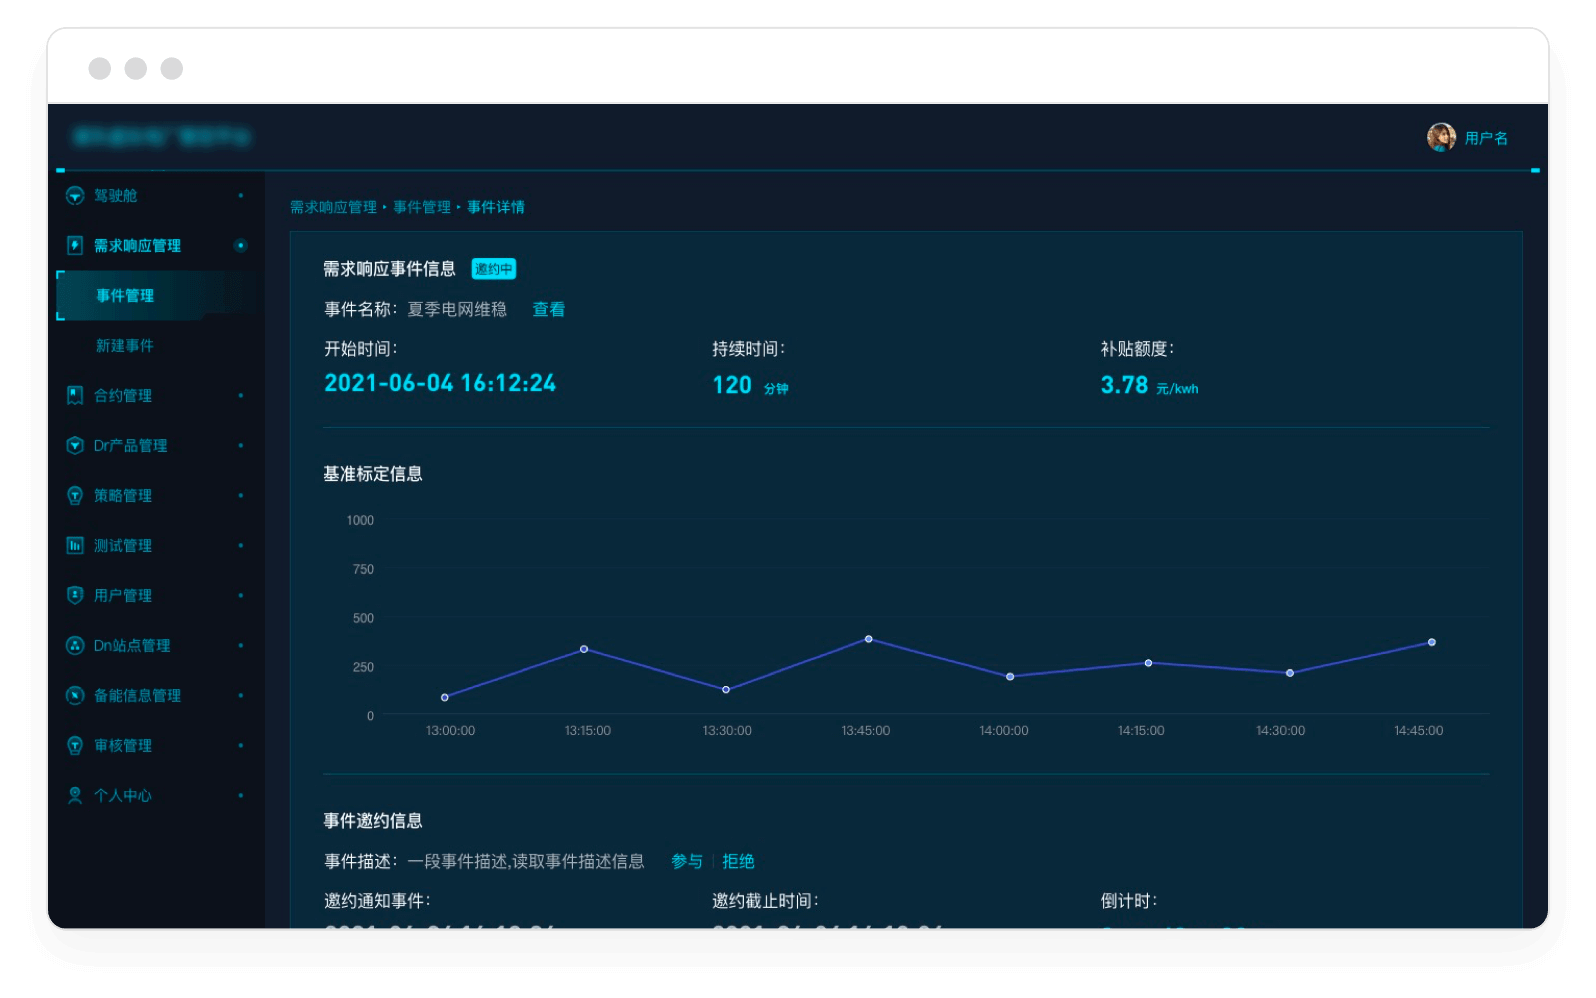
Task: Click the 14:30:00 chart data point
Action: click(x=1290, y=673)
